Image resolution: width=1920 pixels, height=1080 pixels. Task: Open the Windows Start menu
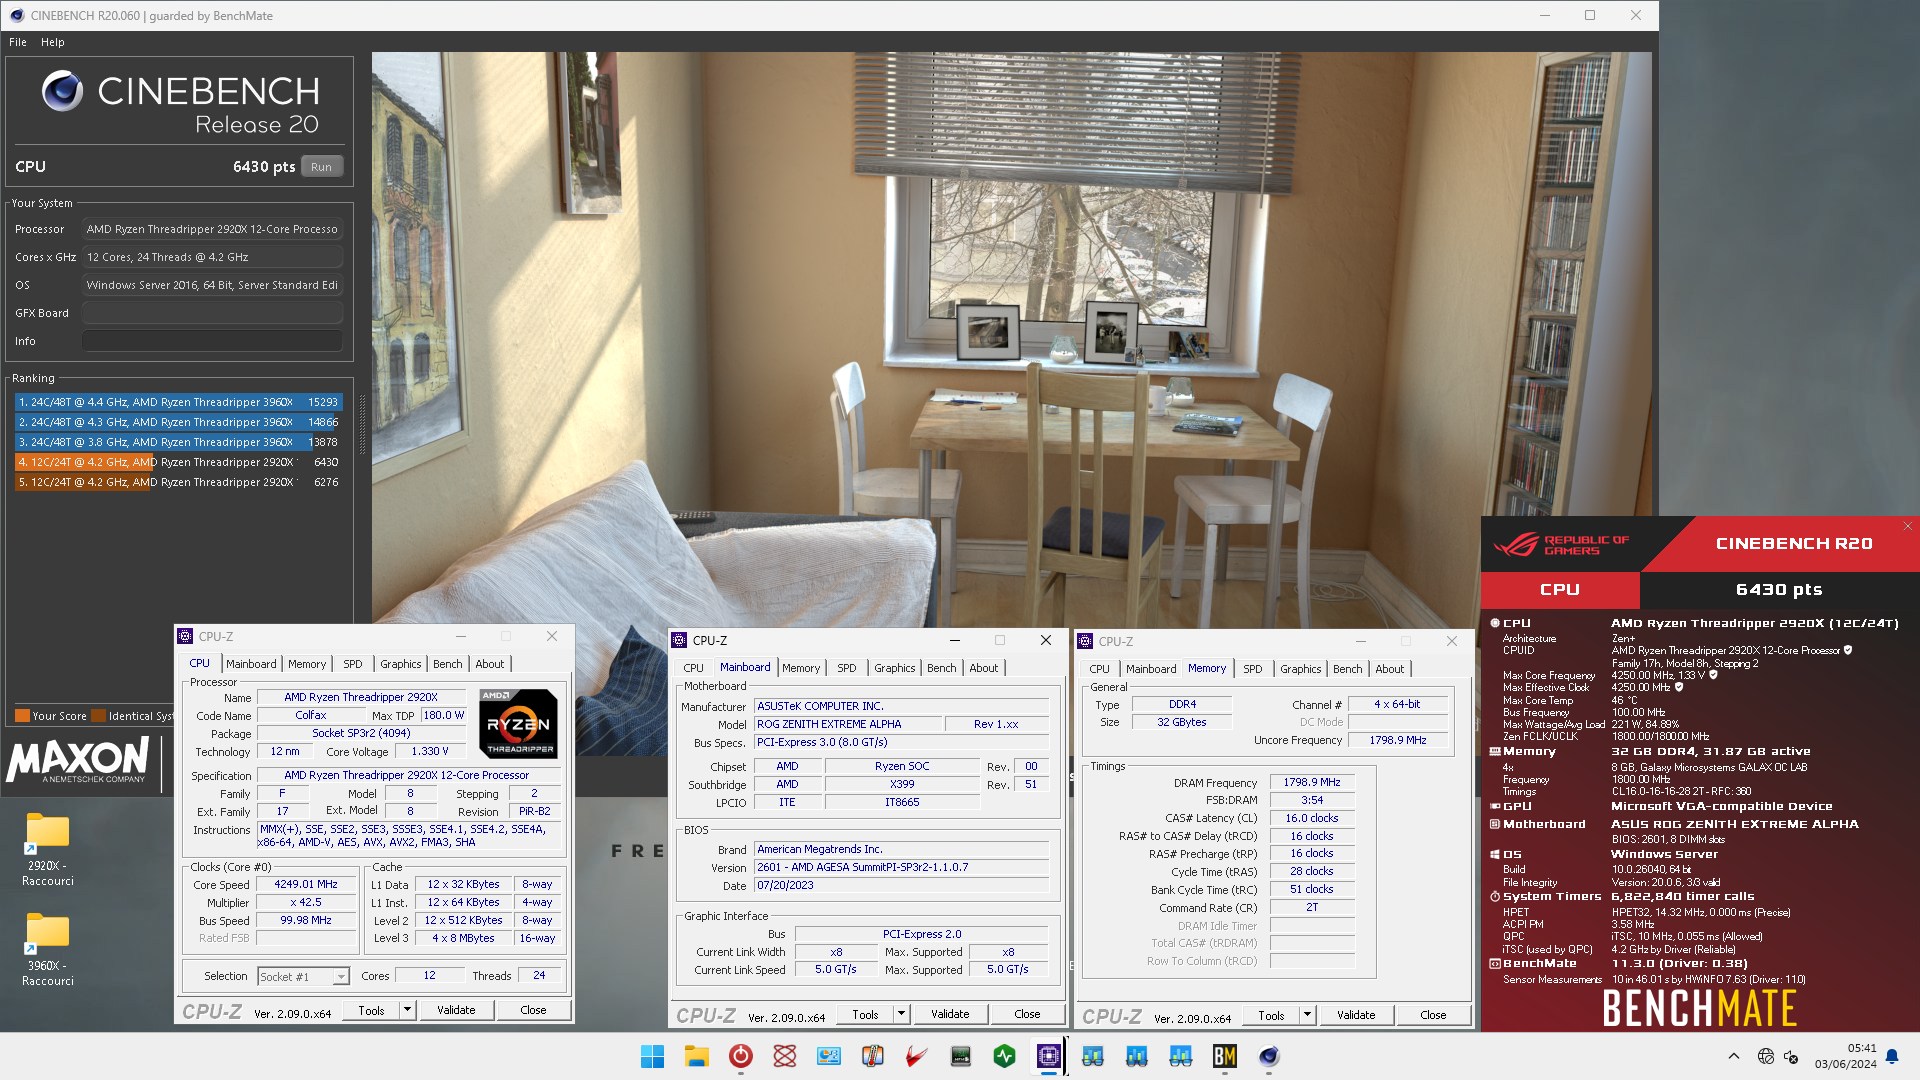tap(652, 1056)
